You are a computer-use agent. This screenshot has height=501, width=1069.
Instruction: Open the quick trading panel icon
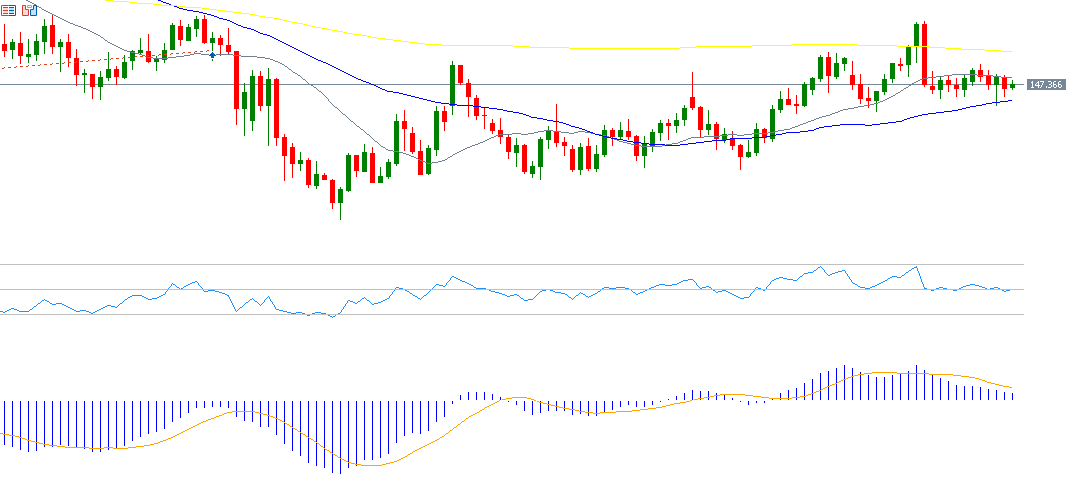(x=9, y=10)
